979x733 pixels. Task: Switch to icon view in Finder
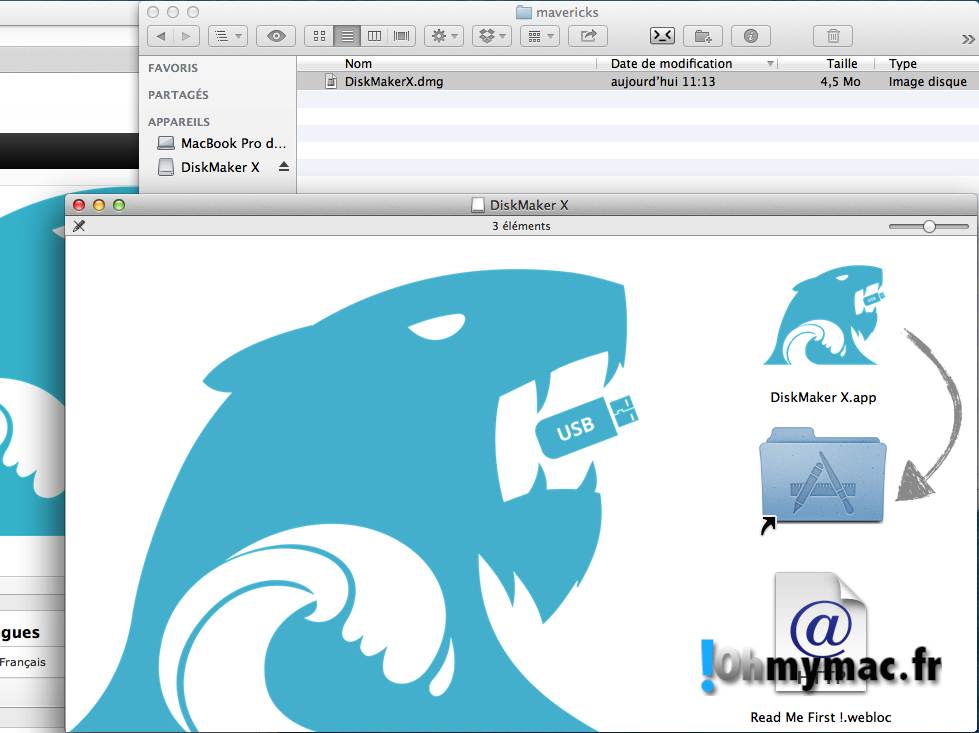(x=320, y=36)
